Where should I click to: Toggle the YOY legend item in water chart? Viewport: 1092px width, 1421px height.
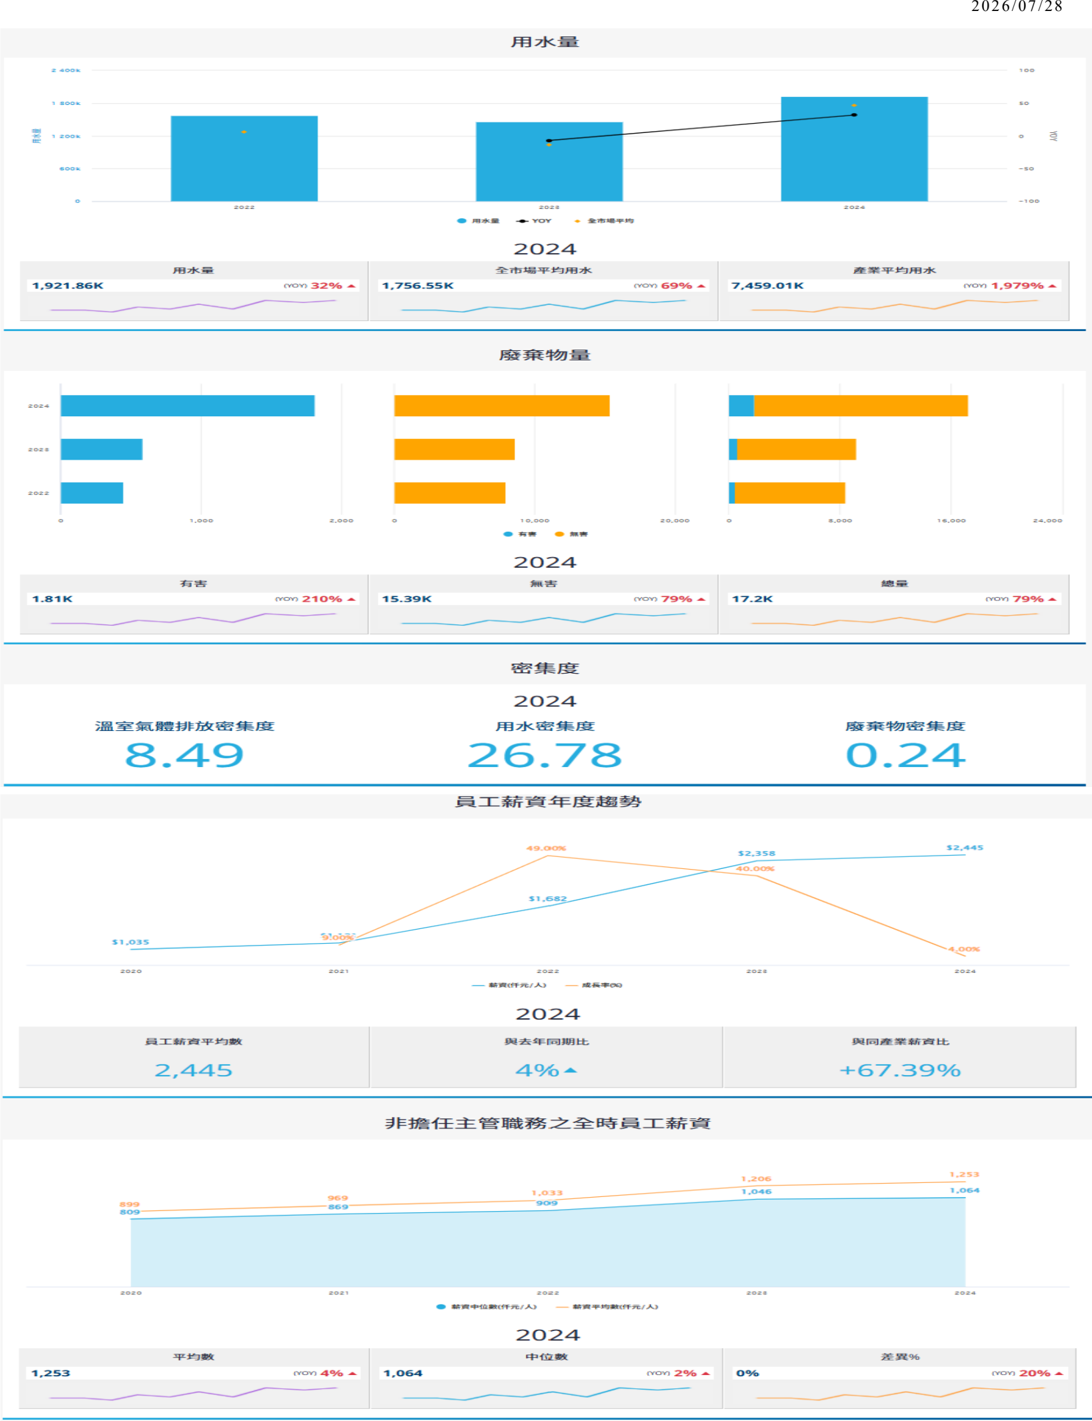[534, 221]
